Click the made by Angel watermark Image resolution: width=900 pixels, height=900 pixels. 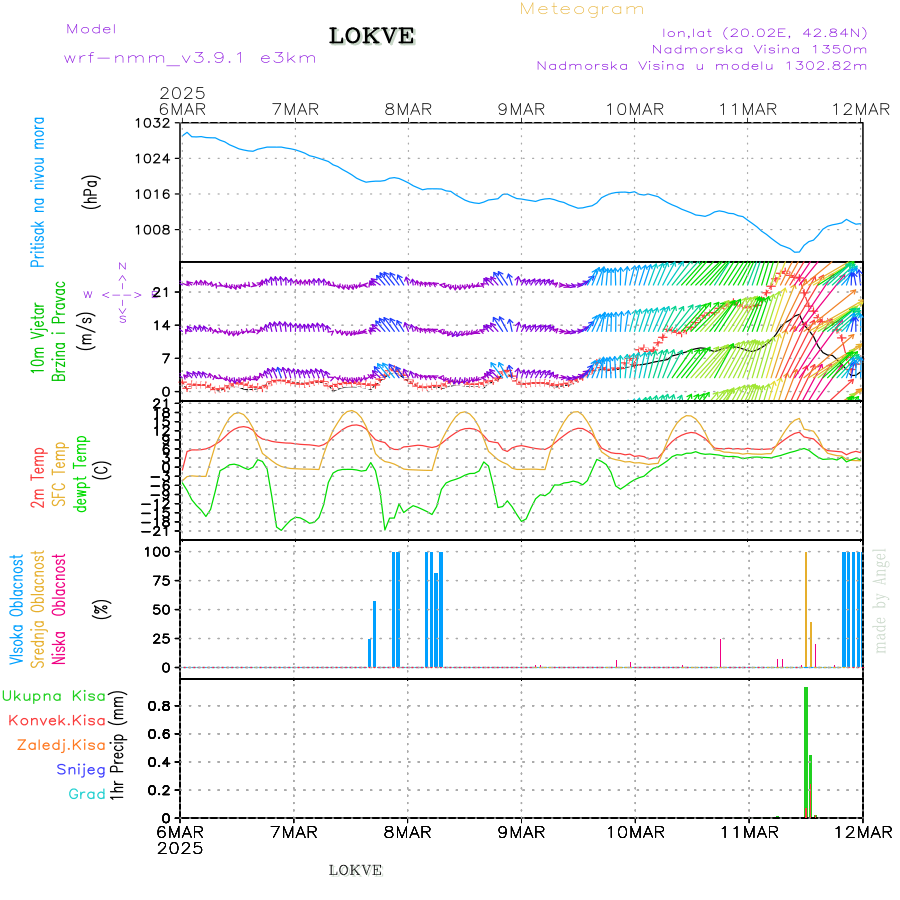[x=881, y=600]
